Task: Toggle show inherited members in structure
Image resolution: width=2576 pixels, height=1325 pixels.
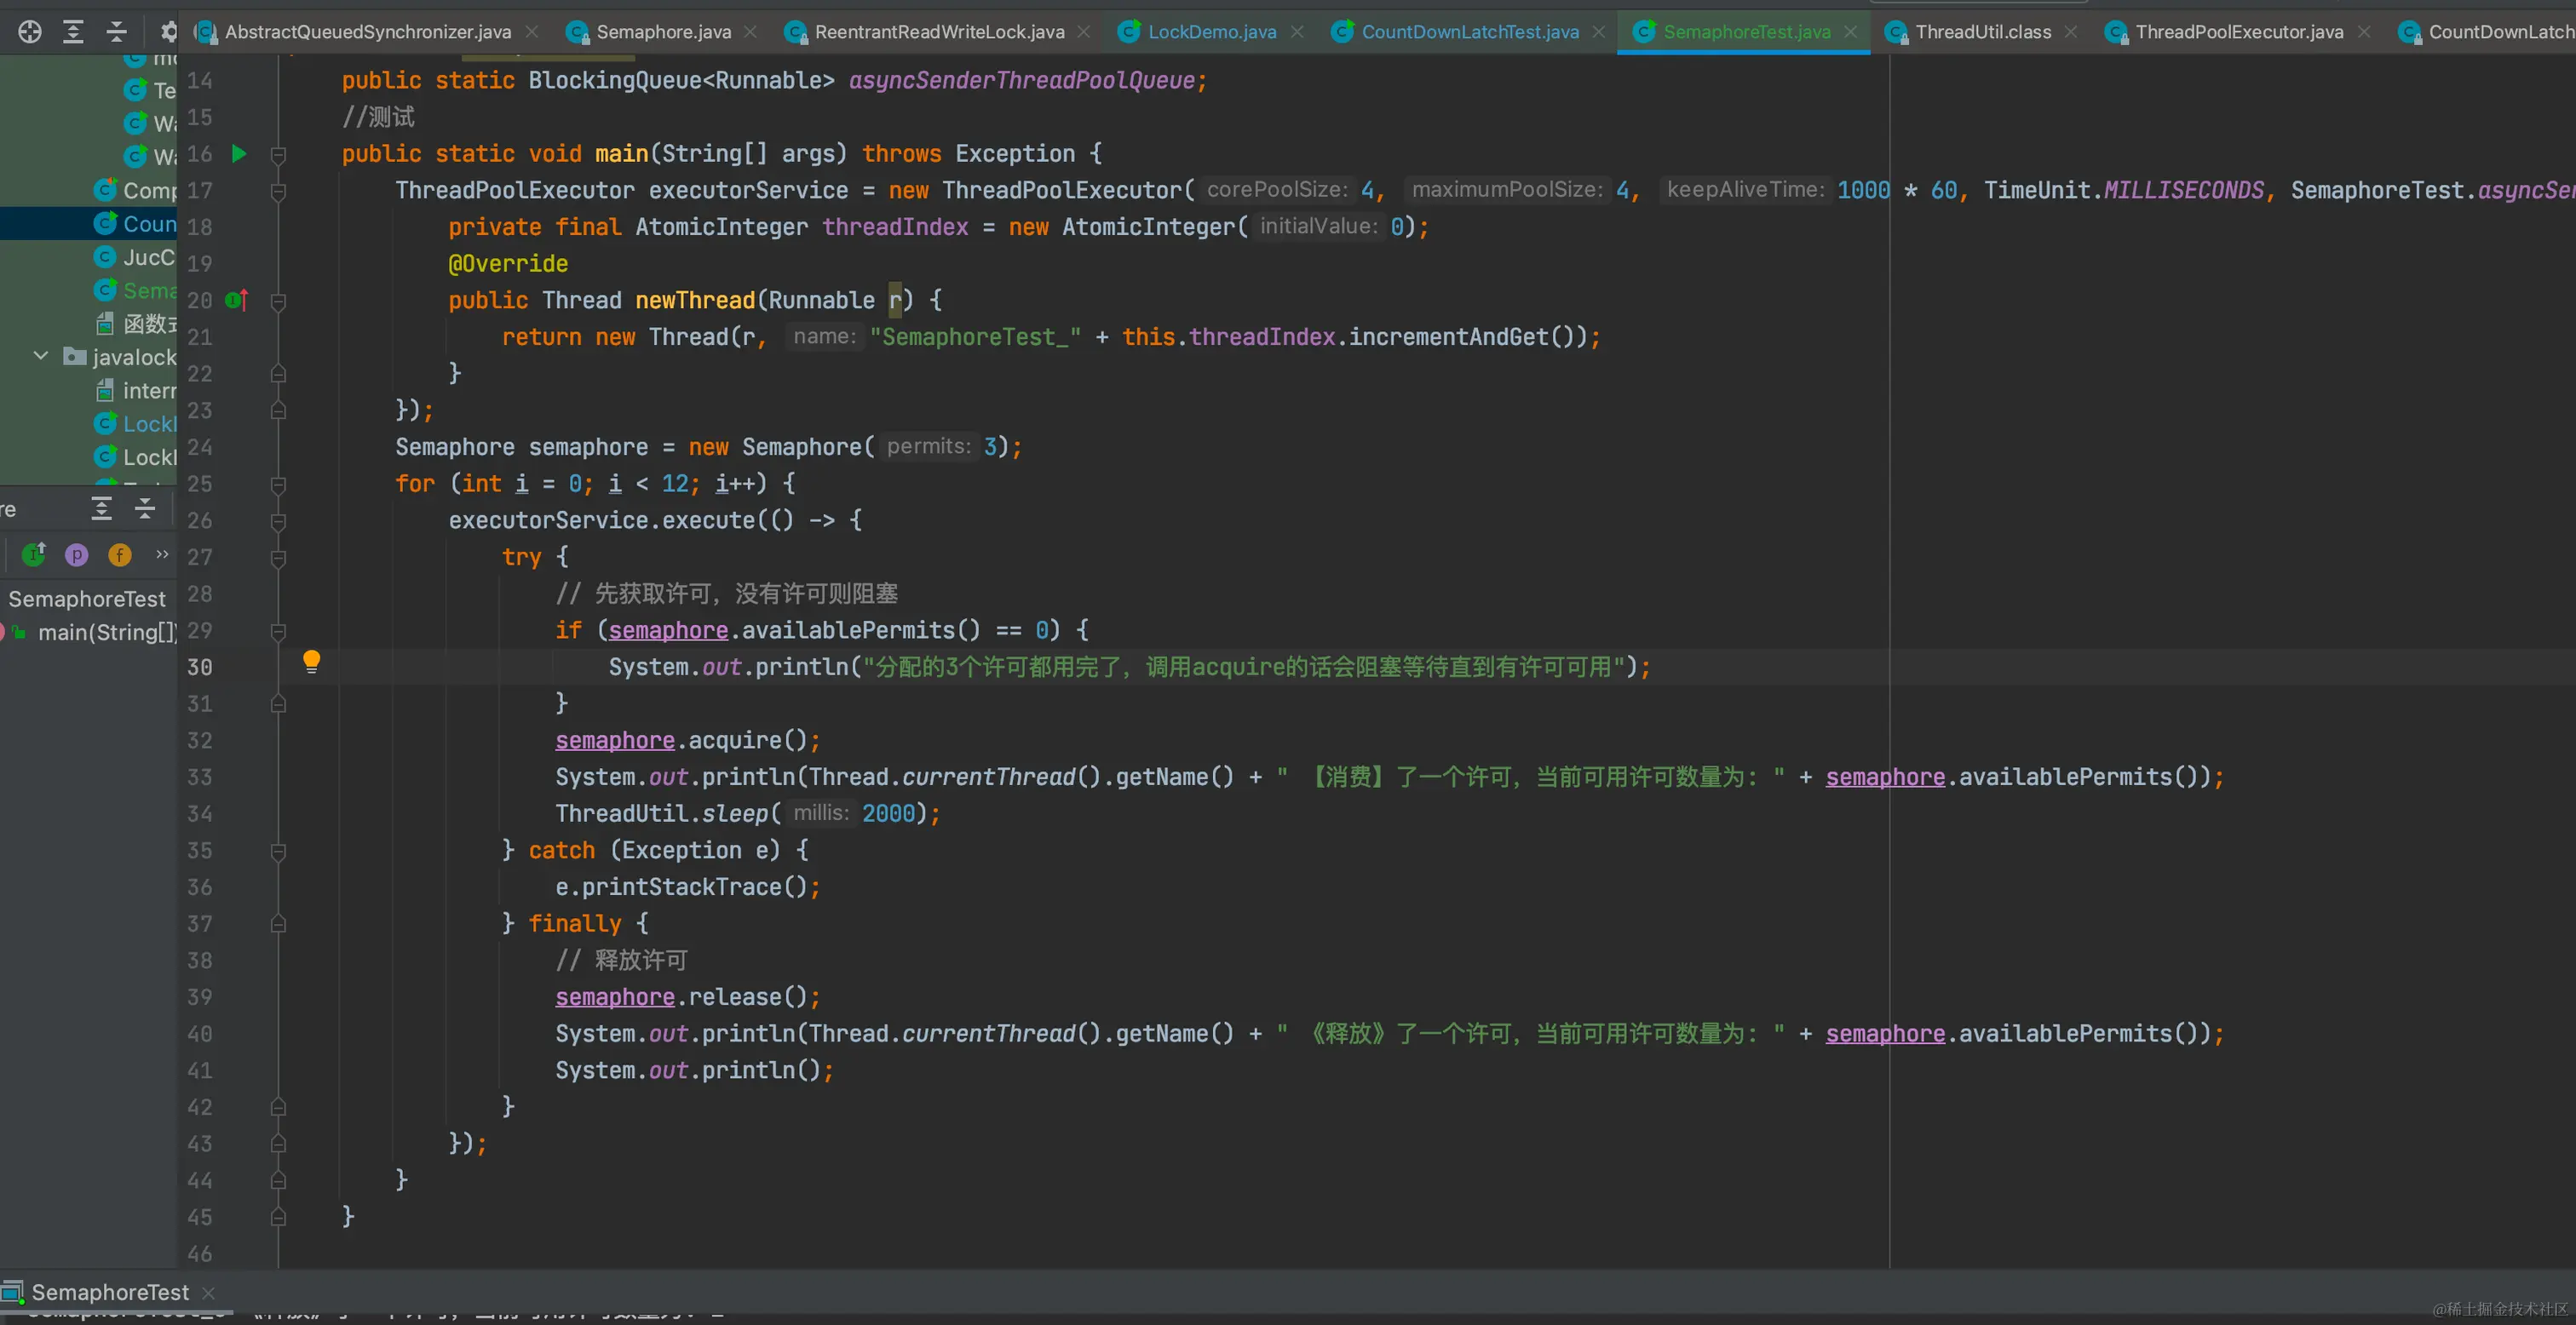Action: (x=34, y=555)
